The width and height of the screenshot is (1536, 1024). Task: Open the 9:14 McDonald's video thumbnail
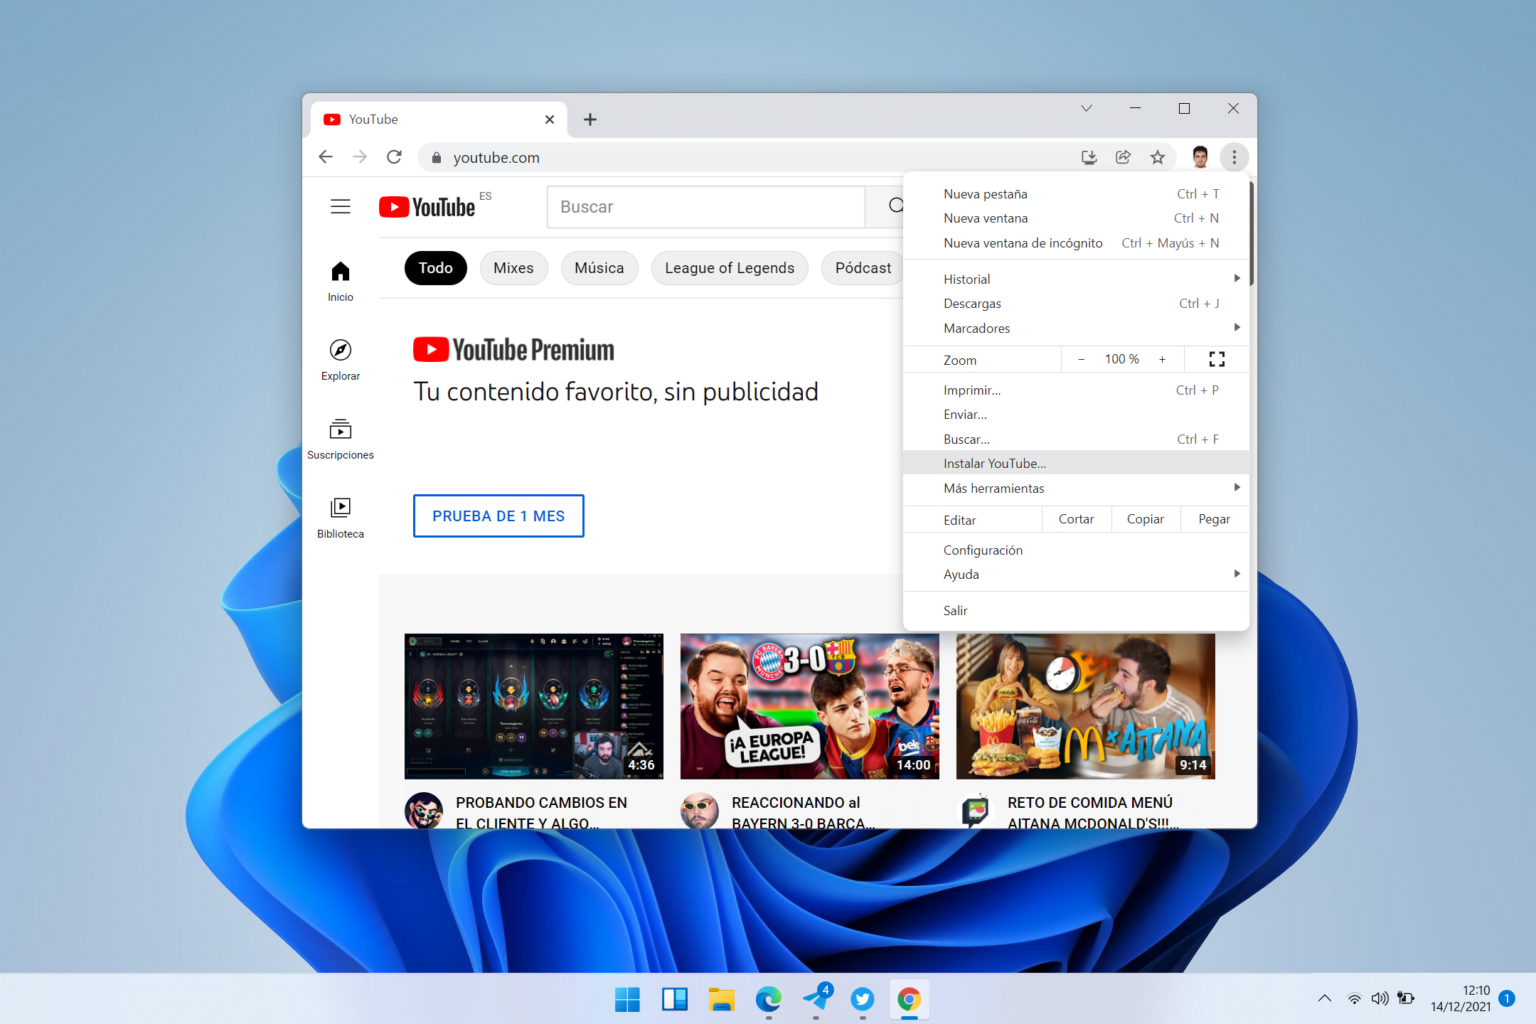(x=1085, y=706)
